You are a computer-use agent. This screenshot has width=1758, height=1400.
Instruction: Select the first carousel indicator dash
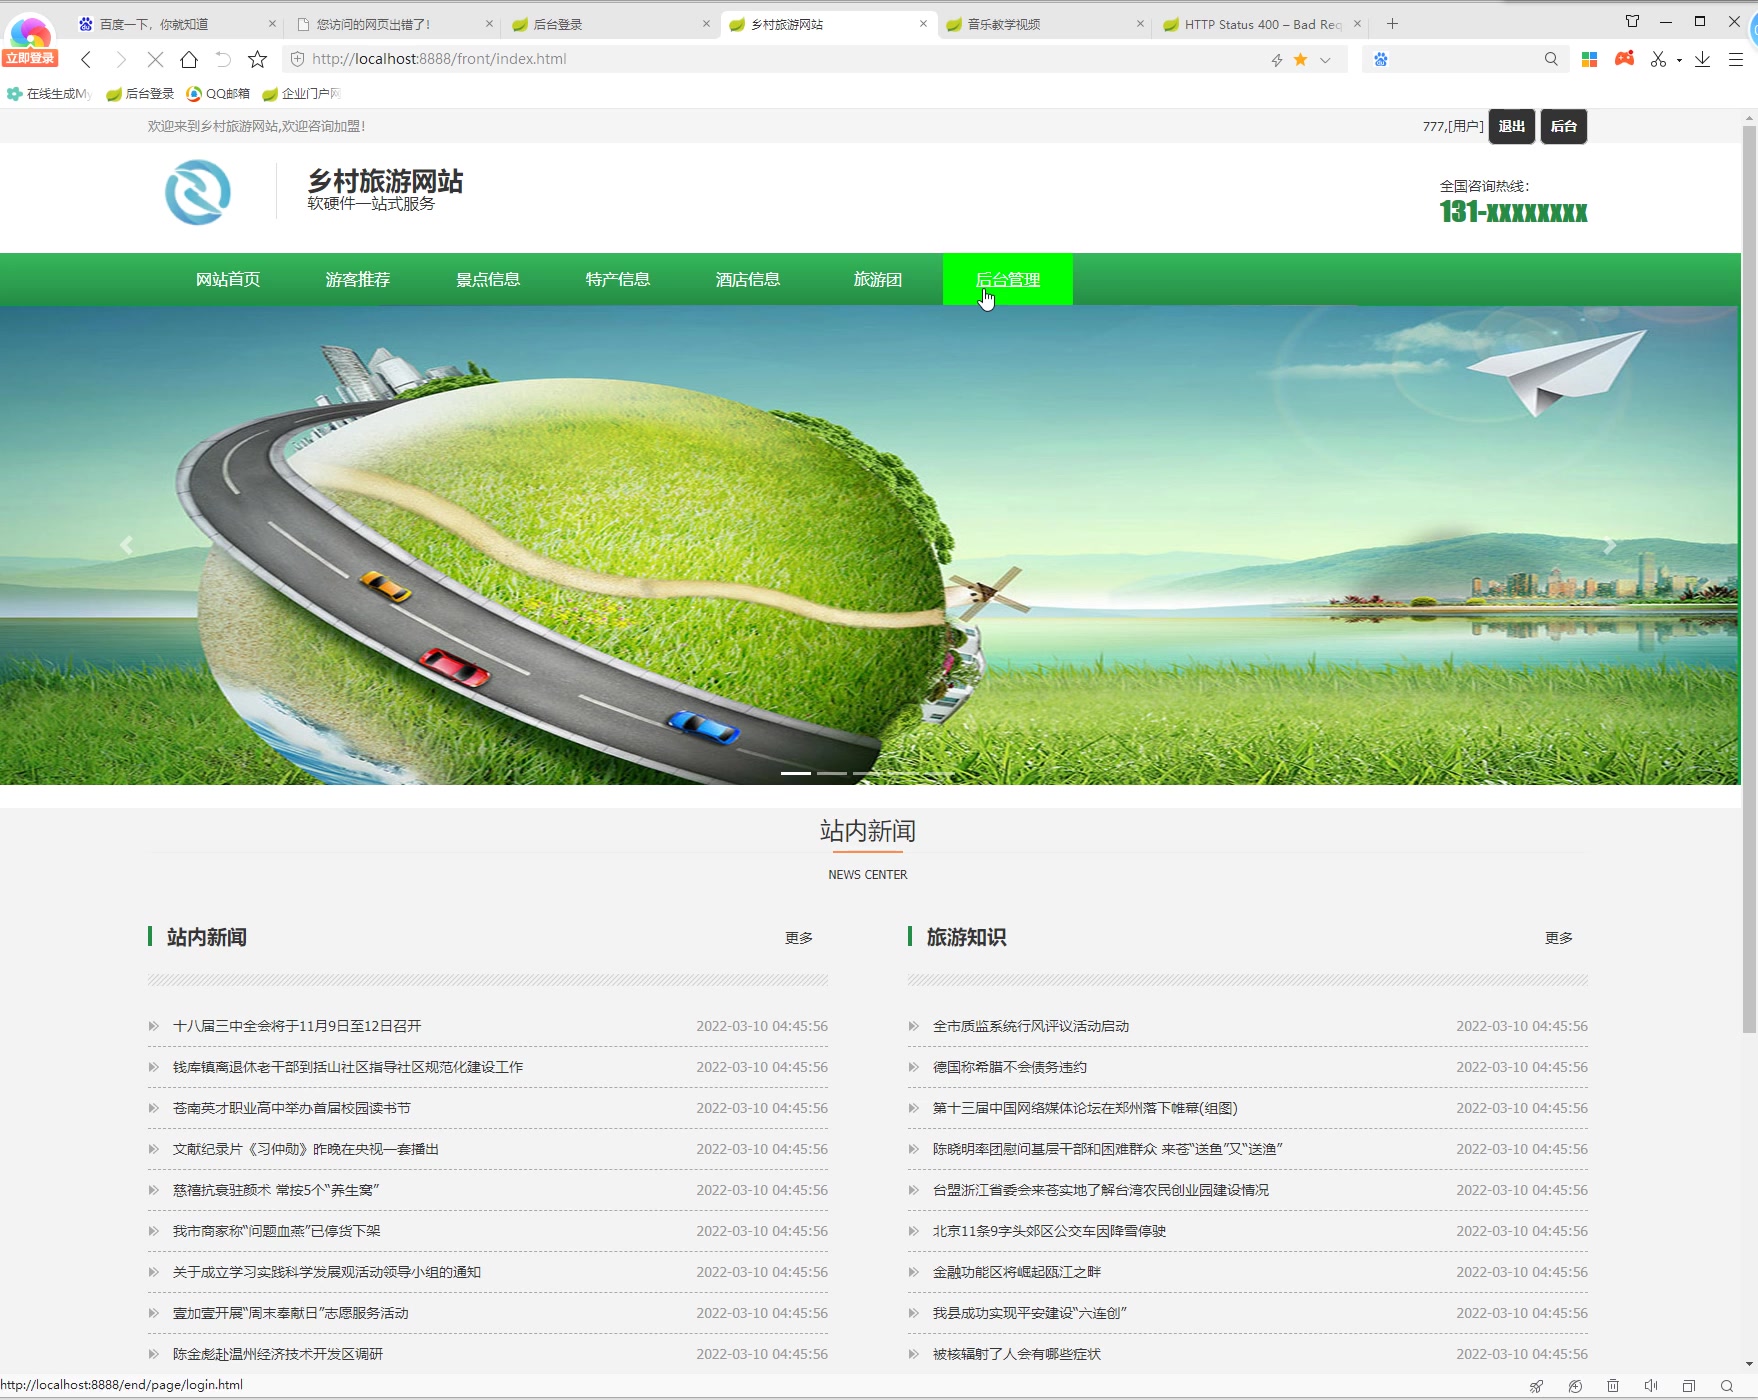coord(796,773)
